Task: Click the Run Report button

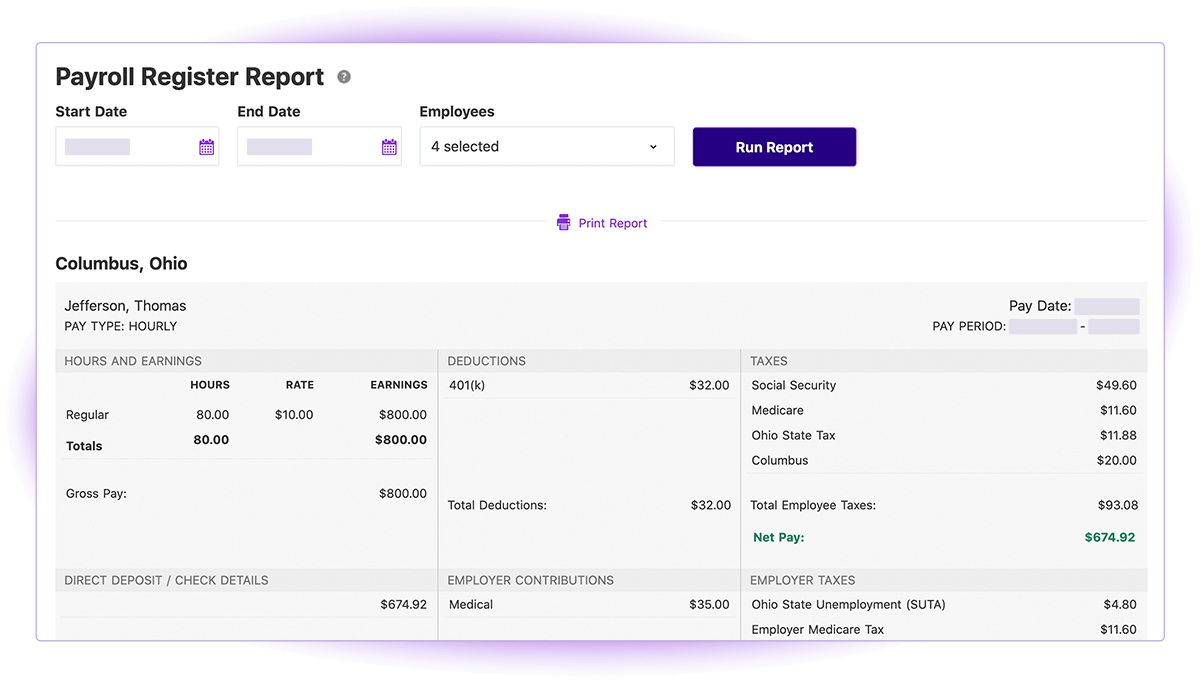Action: click(774, 147)
